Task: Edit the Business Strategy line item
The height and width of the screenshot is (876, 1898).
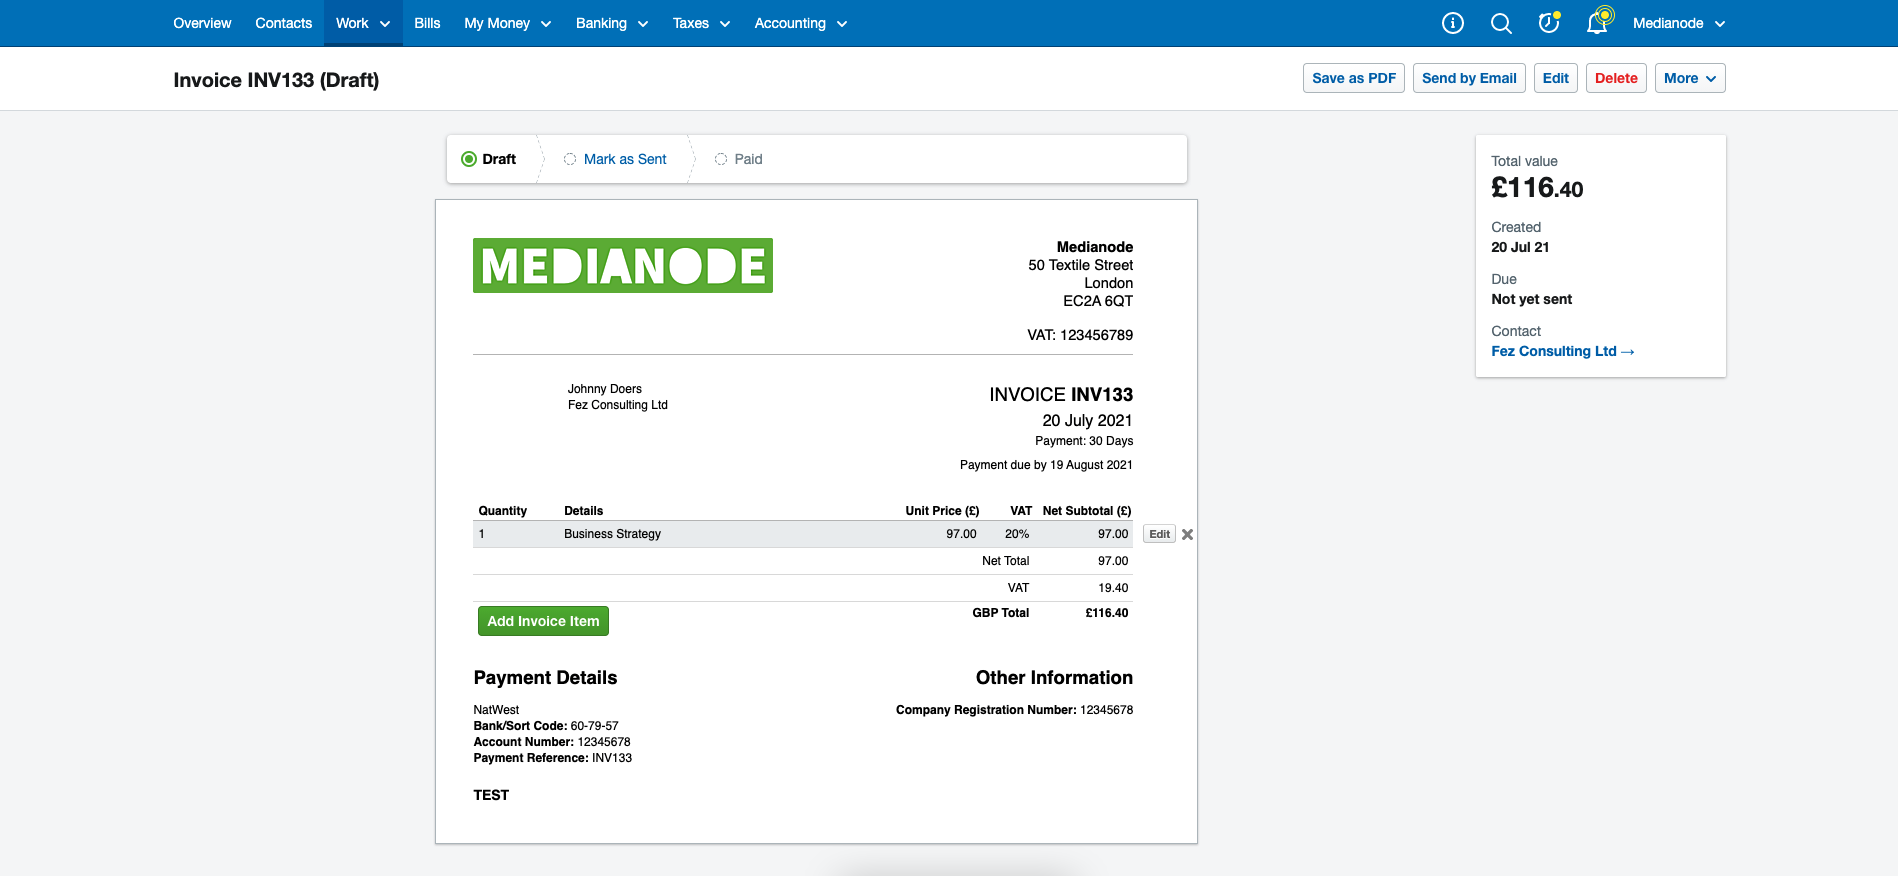Action: pos(1159,534)
